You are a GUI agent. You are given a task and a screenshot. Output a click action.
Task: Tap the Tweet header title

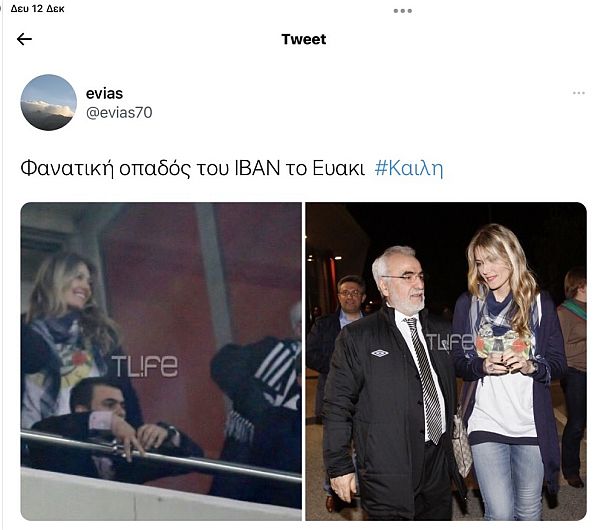click(303, 39)
